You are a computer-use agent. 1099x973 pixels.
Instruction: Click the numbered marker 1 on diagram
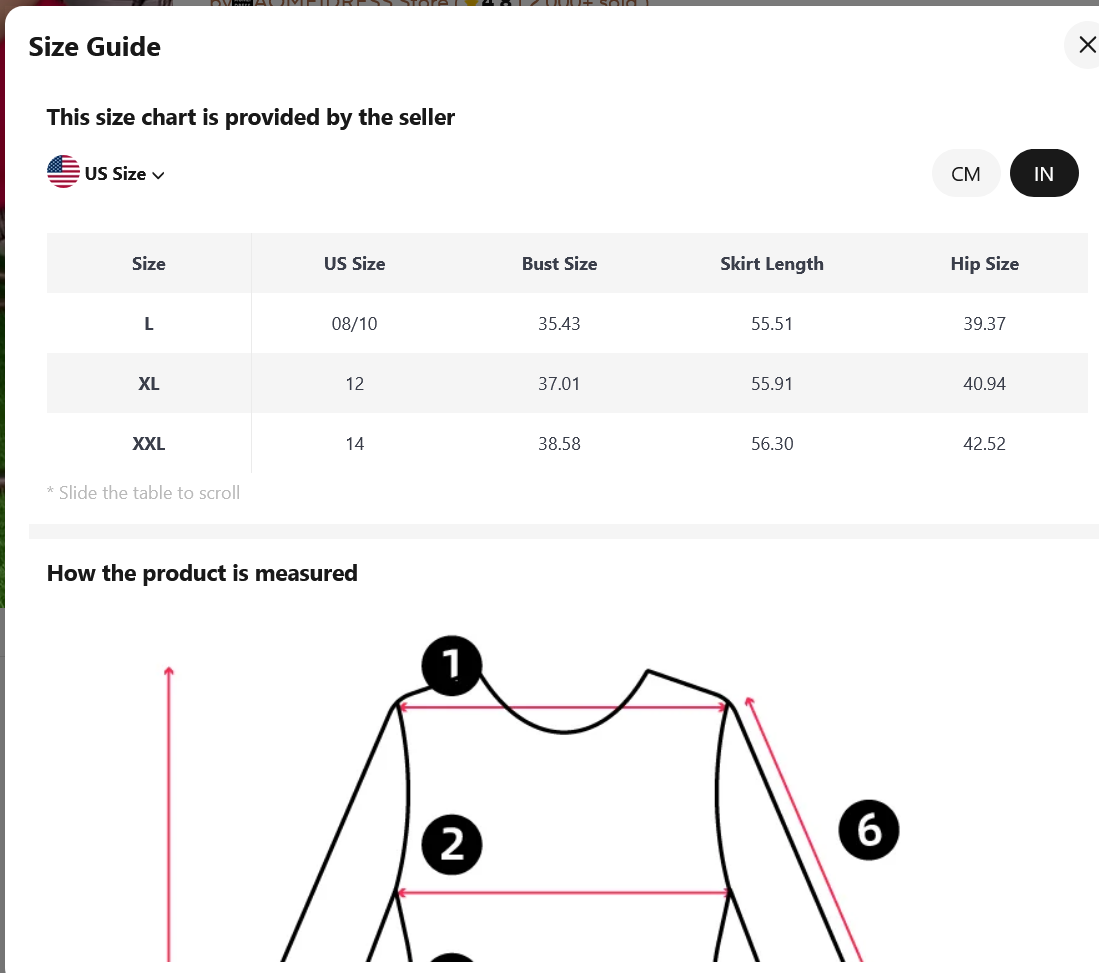(452, 665)
